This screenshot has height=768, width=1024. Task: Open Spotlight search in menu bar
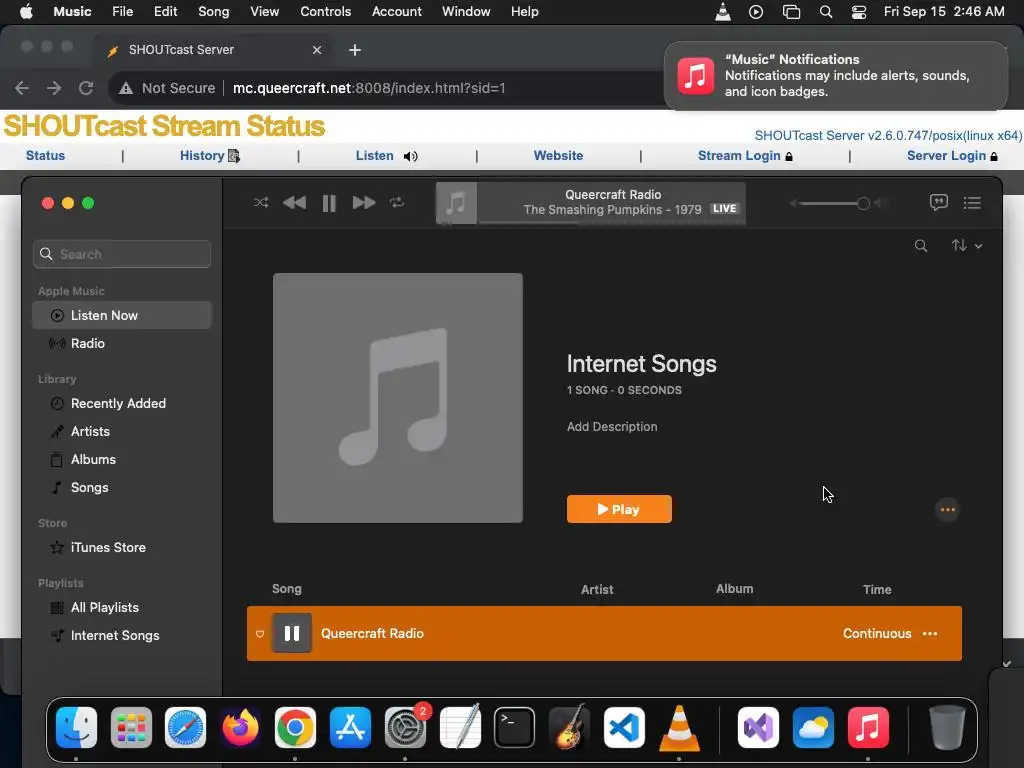tap(825, 12)
